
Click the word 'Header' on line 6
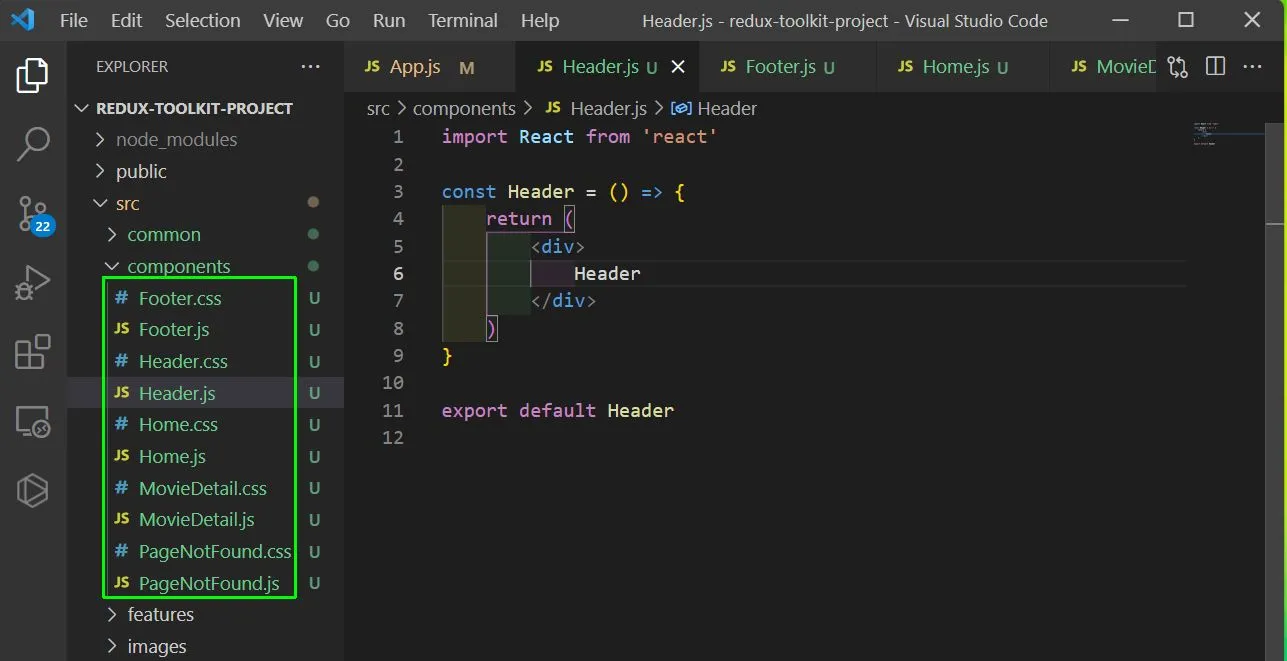607,273
